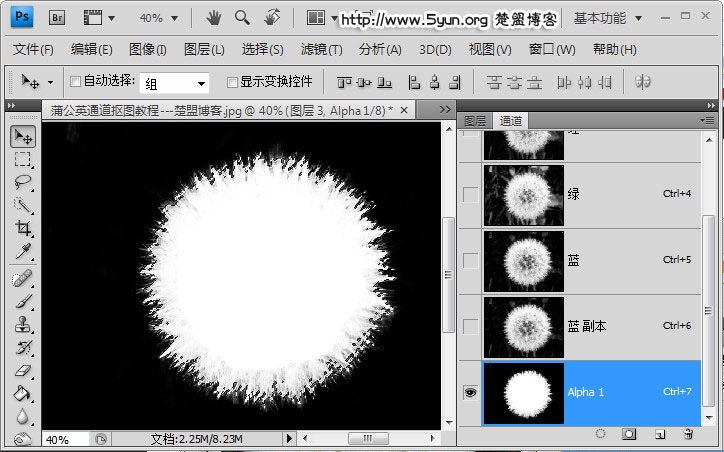Choose the Lasso tool

coord(23,182)
